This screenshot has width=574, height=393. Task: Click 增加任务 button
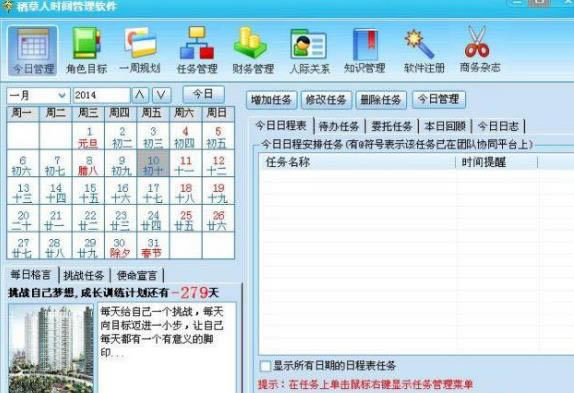(271, 100)
